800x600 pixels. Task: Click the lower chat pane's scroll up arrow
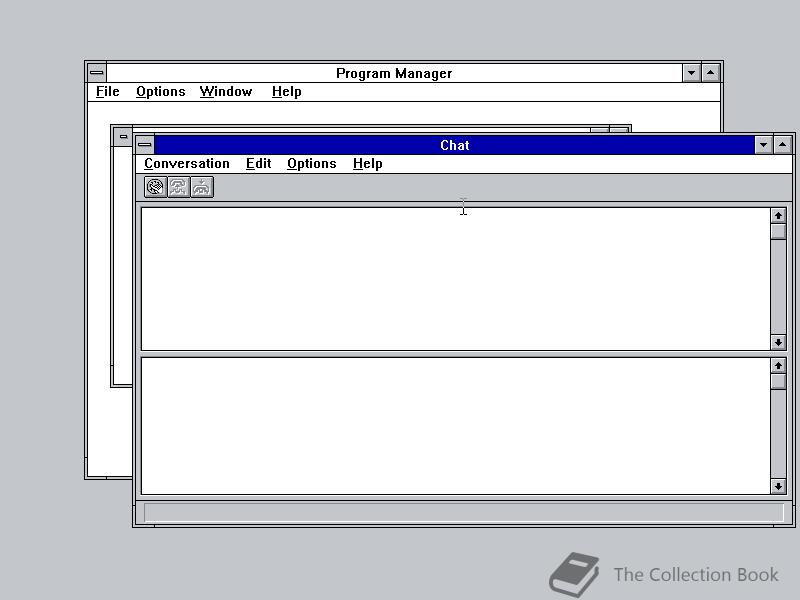[x=778, y=366]
